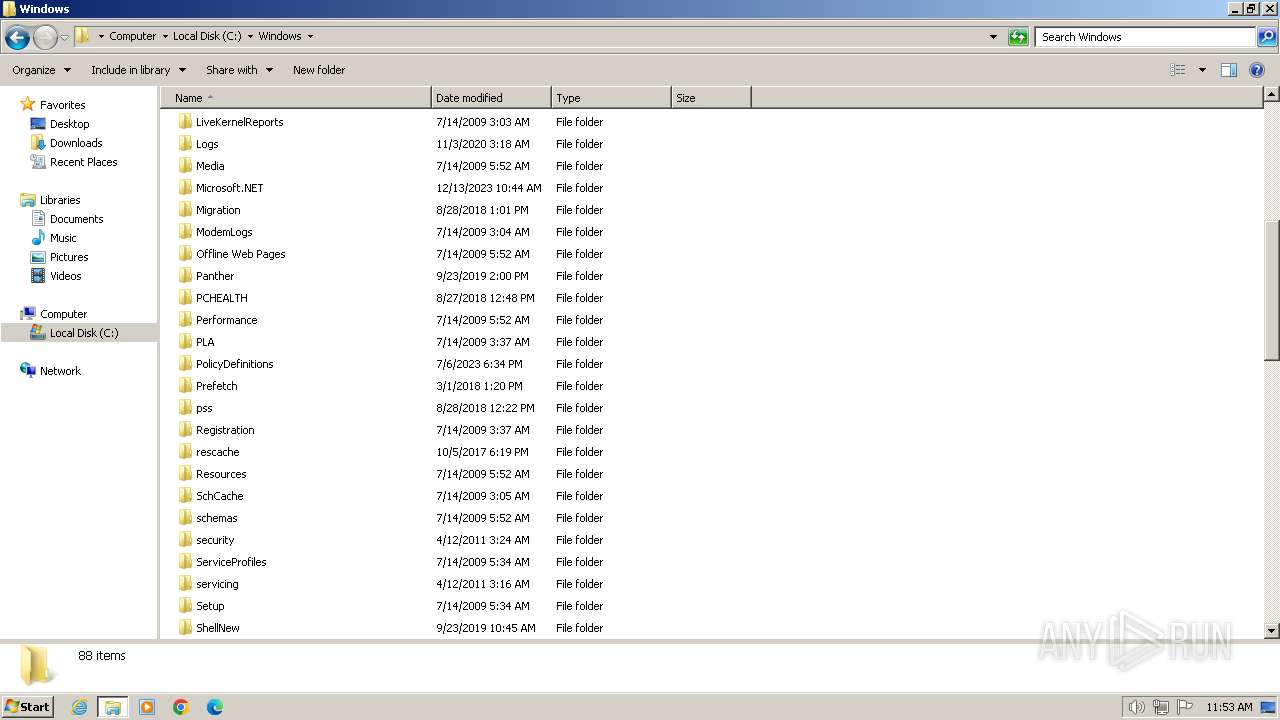The image size is (1280, 720).
Task: Open the Music library
Action: point(63,238)
